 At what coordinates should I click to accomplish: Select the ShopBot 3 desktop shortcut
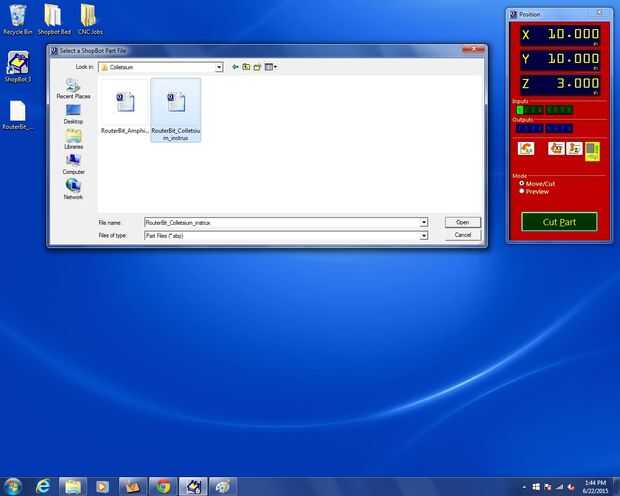coord(18,66)
